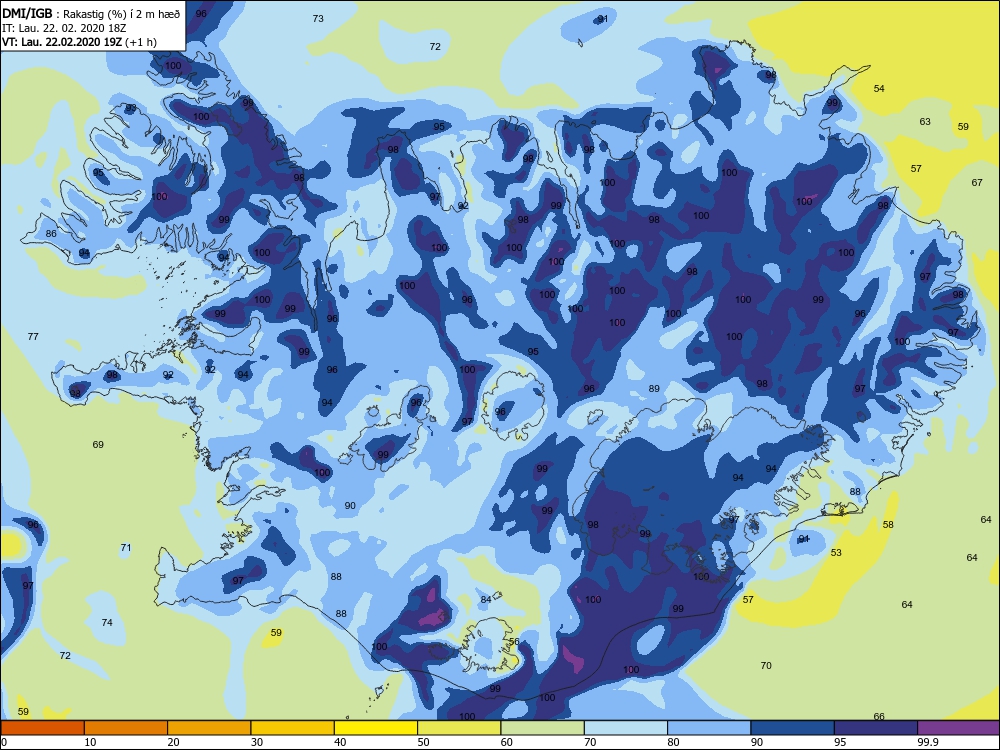Image resolution: width=1000 pixels, height=750 pixels.
Task: Click the bright yellow 40–50 legend swatch
Action: [x=376, y=728]
